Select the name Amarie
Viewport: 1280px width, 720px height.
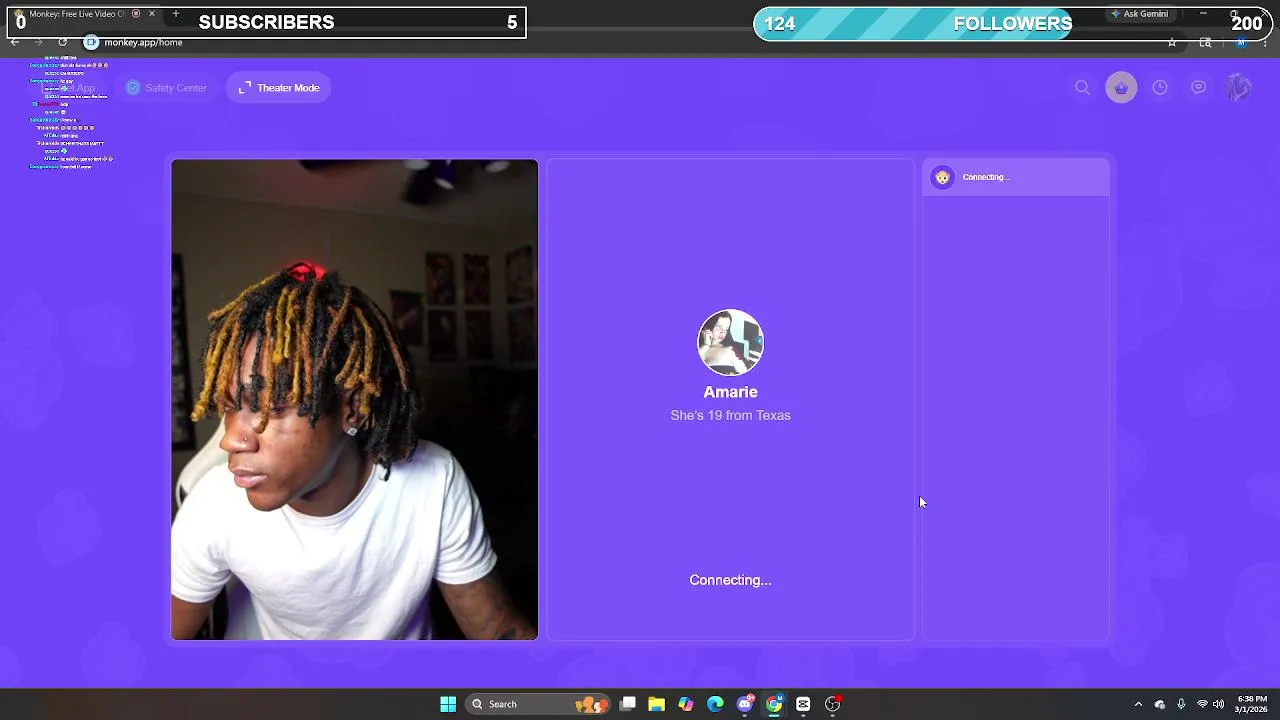(730, 392)
